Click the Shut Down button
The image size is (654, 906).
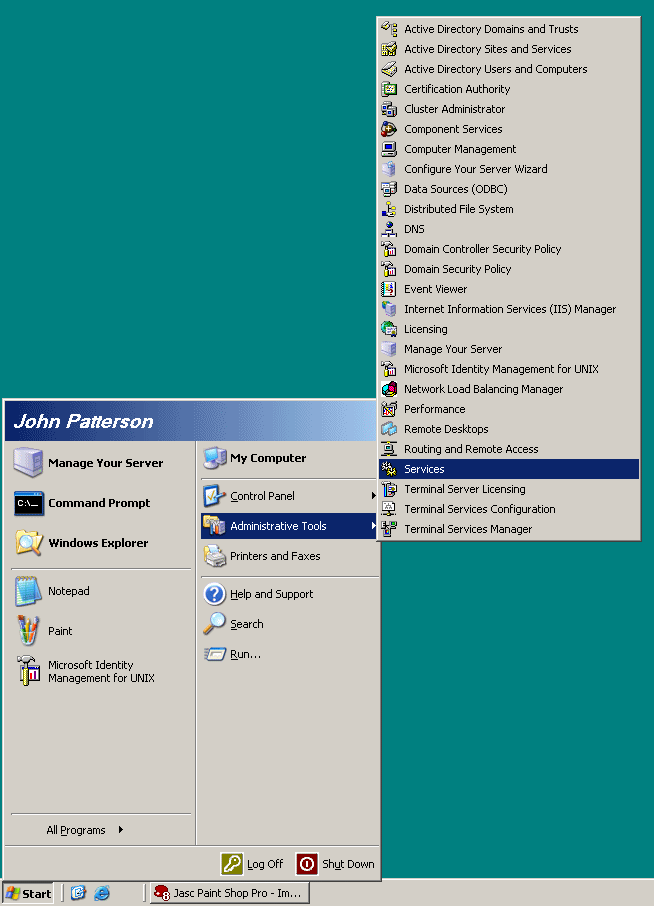[x=336, y=864]
